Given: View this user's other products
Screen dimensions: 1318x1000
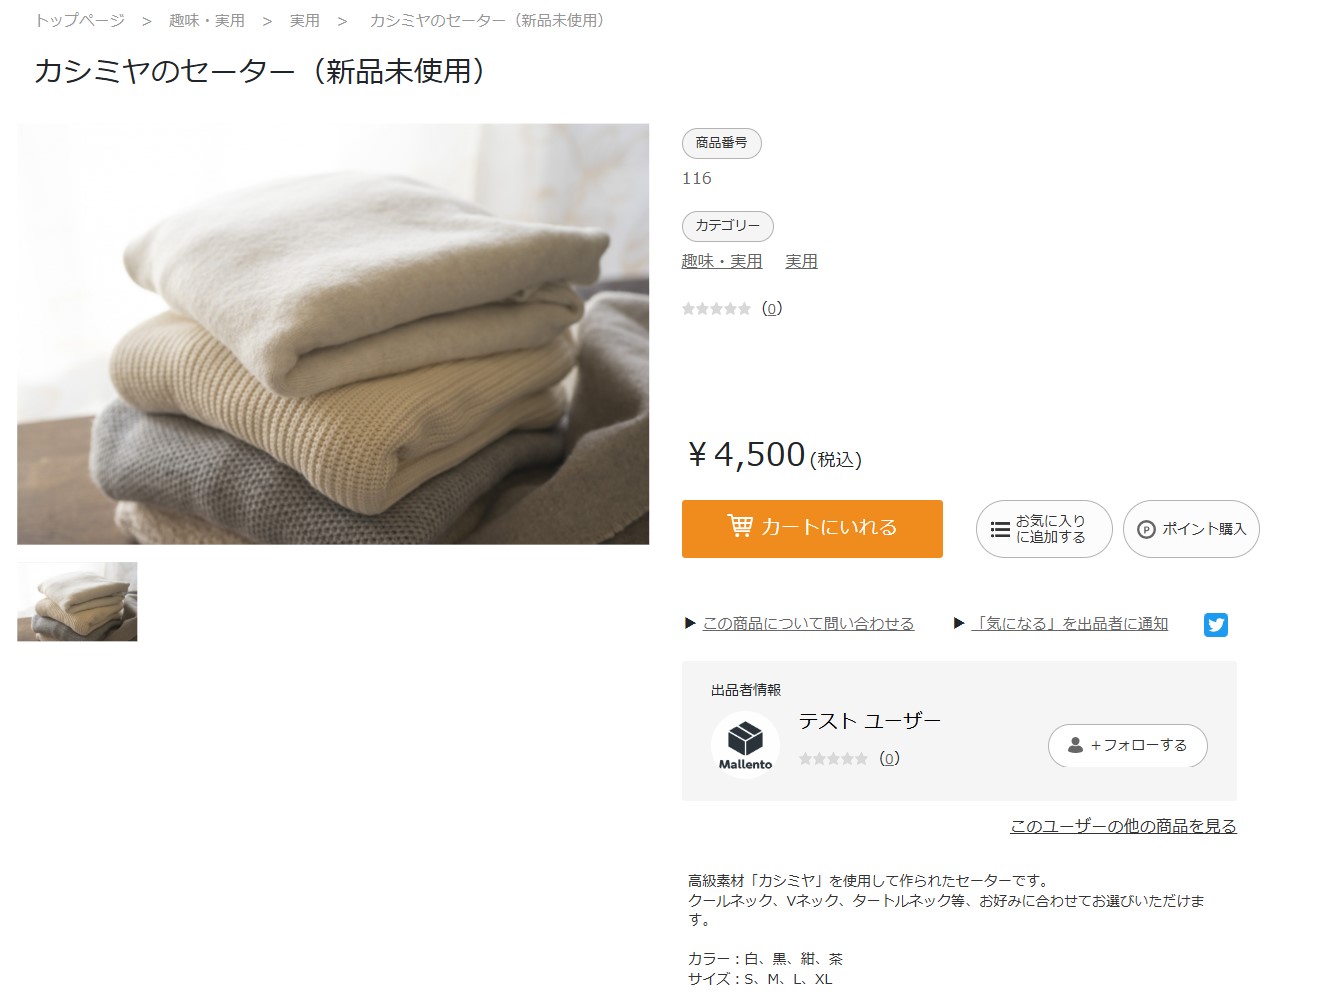Looking at the screenshot, I should point(1123,826).
